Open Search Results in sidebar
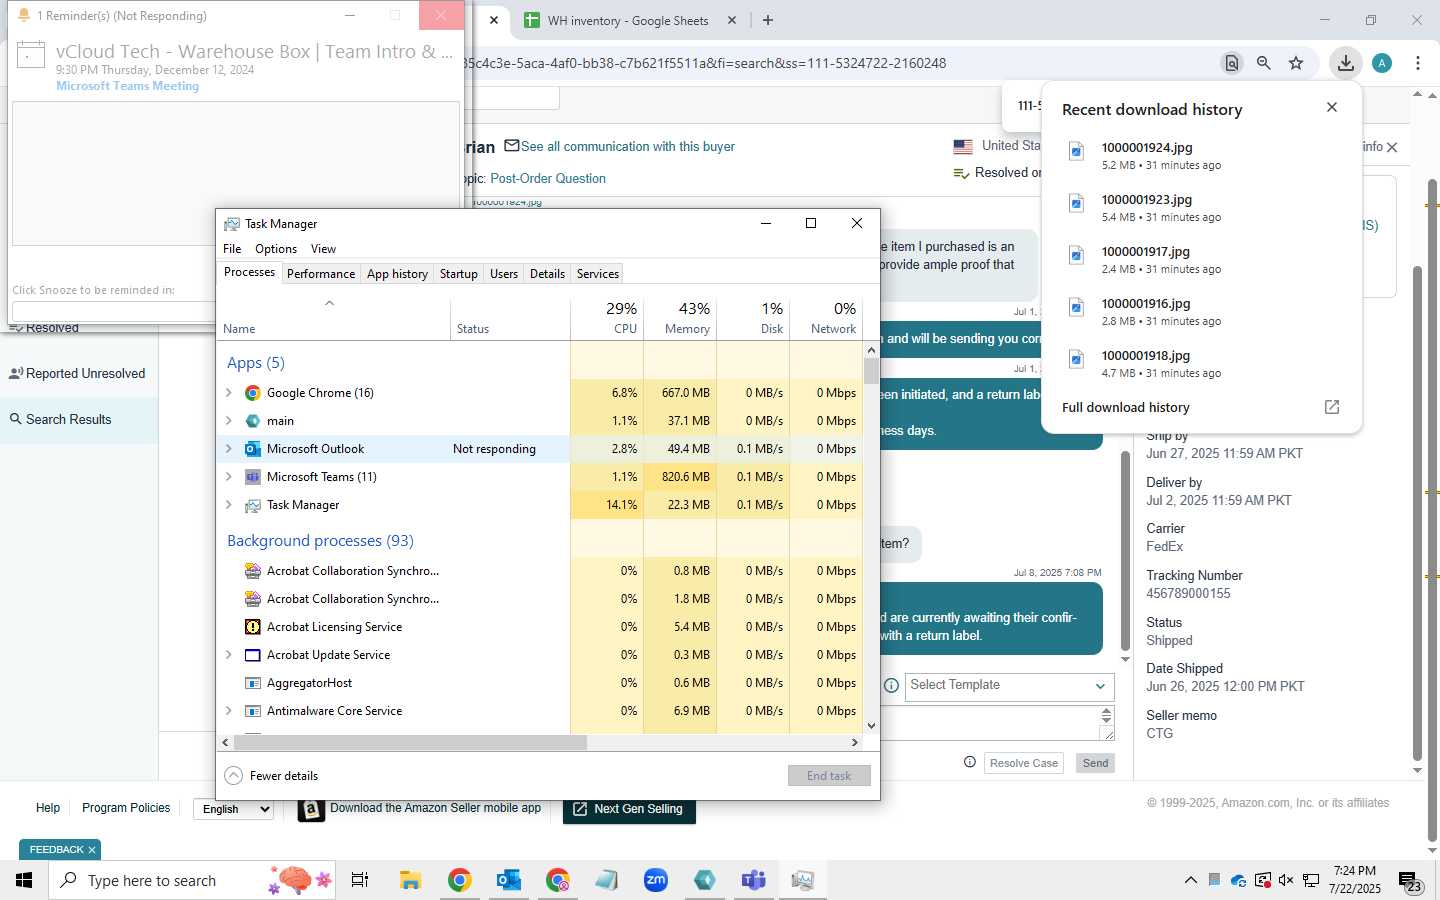The height and width of the screenshot is (900, 1440). tap(68, 420)
